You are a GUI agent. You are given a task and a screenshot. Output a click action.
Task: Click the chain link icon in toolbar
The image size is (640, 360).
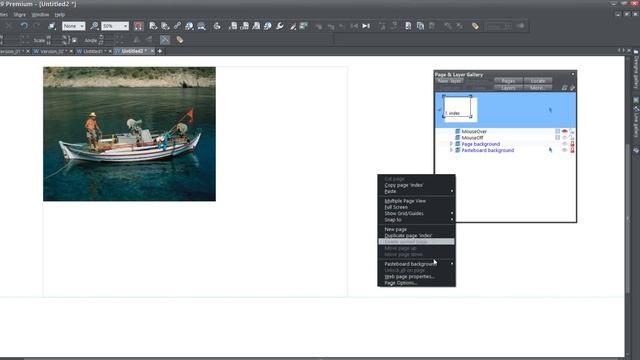[x=177, y=26]
